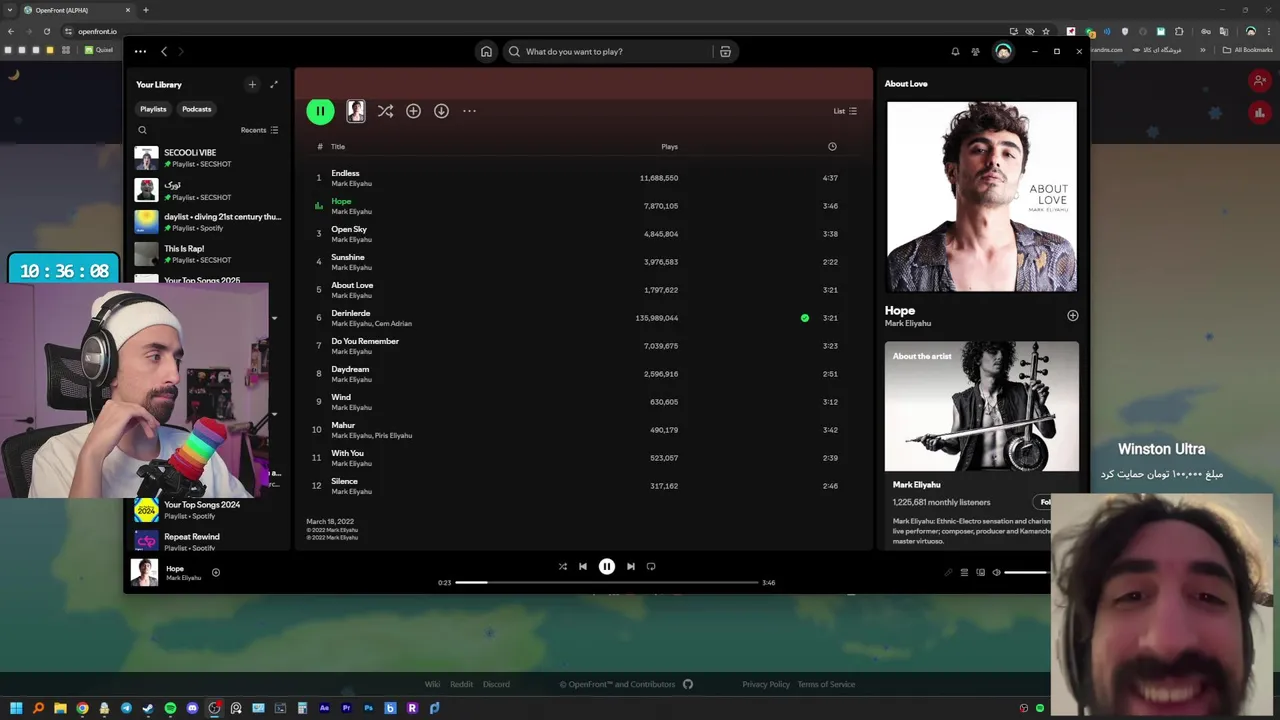This screenshot has width=1280, height=720.
Task: Open Spotify profile avatar menu
Action: point(1003,51)
